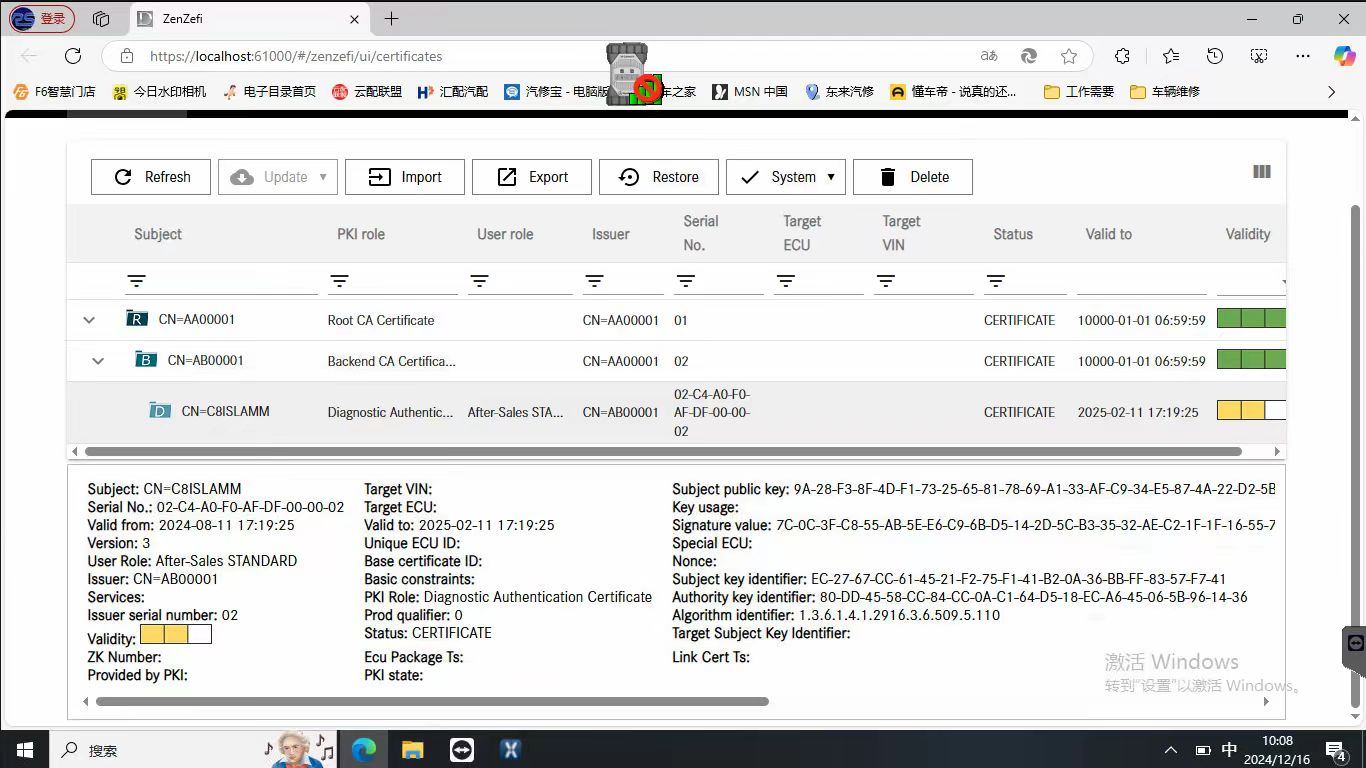This screenshot has width=1366, height=768.
Task: Open Serial No. column filter icon
Action: pos(685,281)
